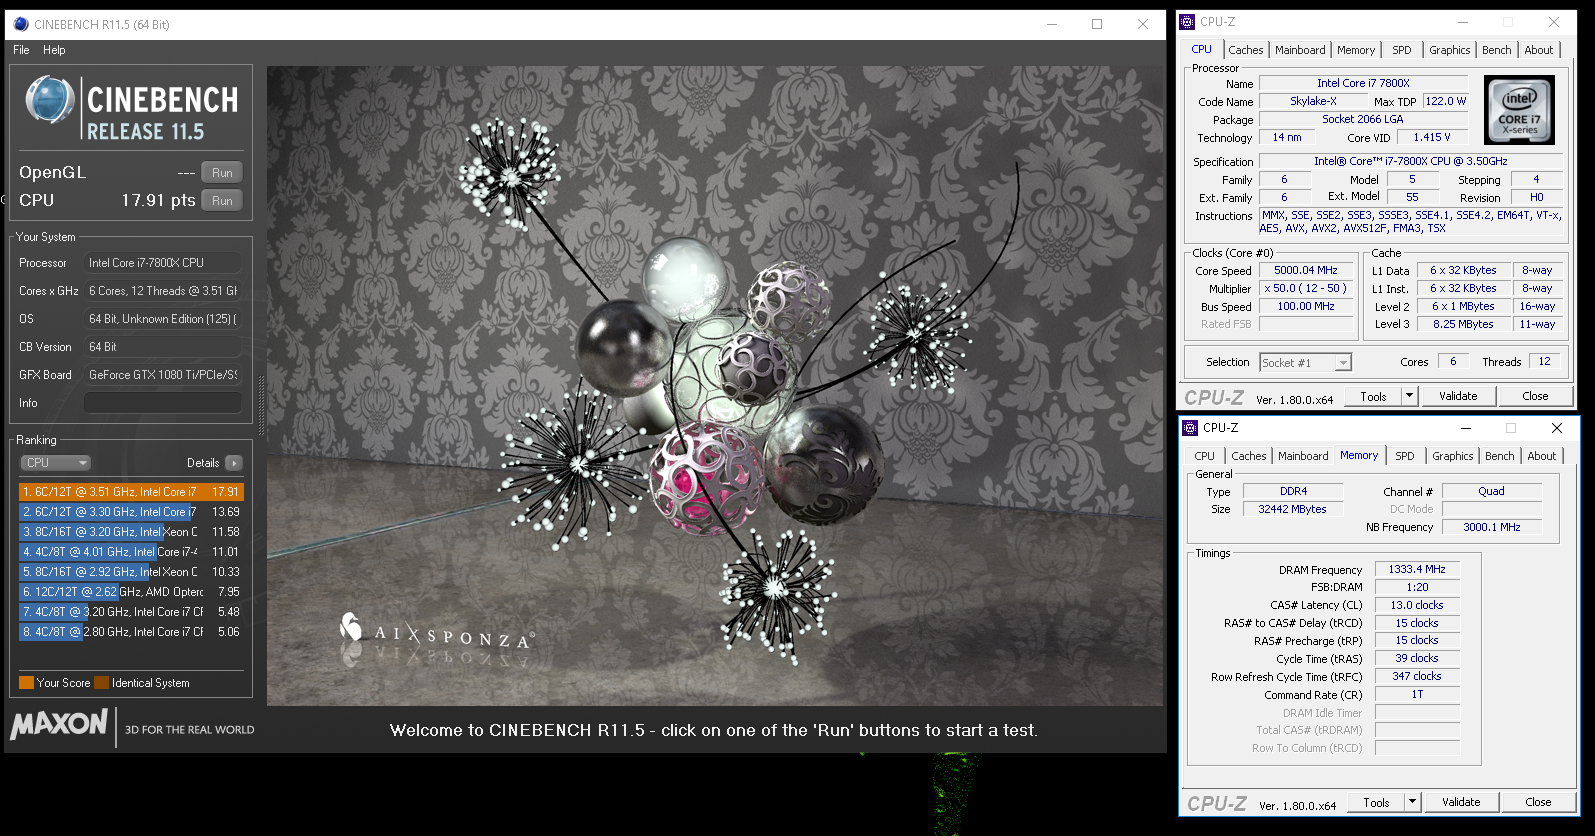Click the NB Frequency value 3000.1 MHz
The image size is (1595, 836).
[x=1491, y=527]
